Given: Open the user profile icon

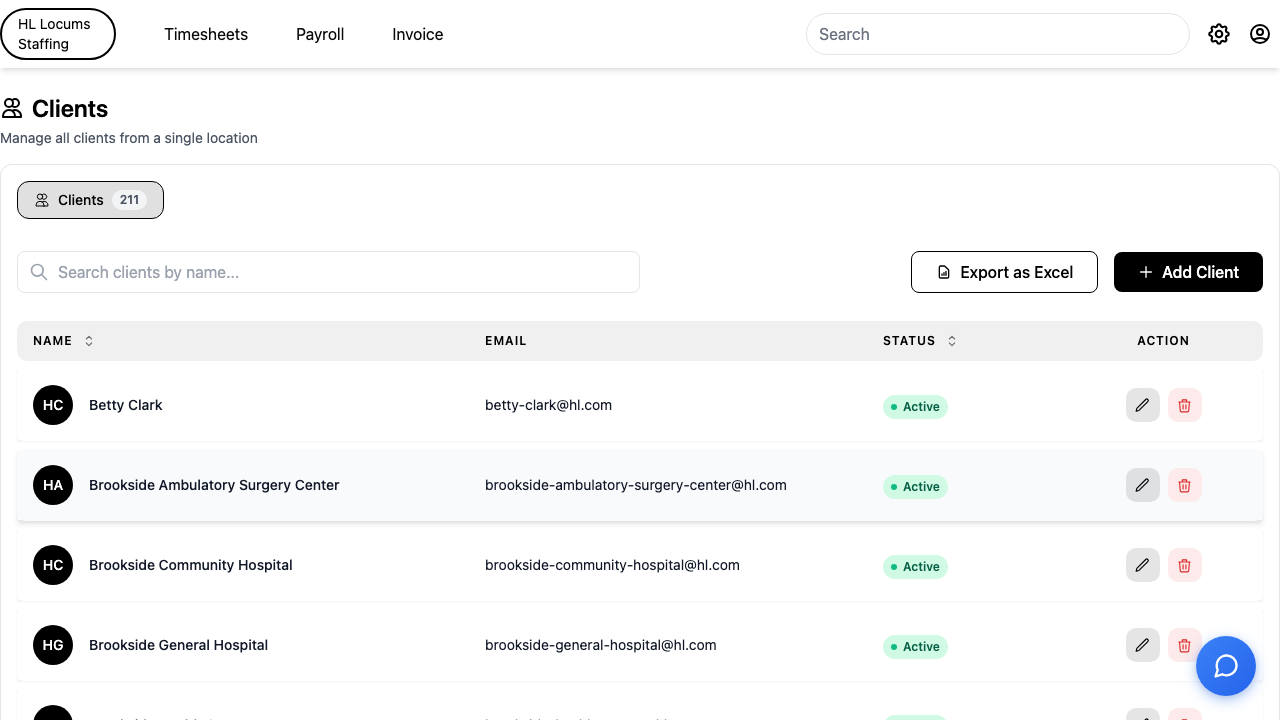Looking at the screenshot, I should [x=1260, y=34].
